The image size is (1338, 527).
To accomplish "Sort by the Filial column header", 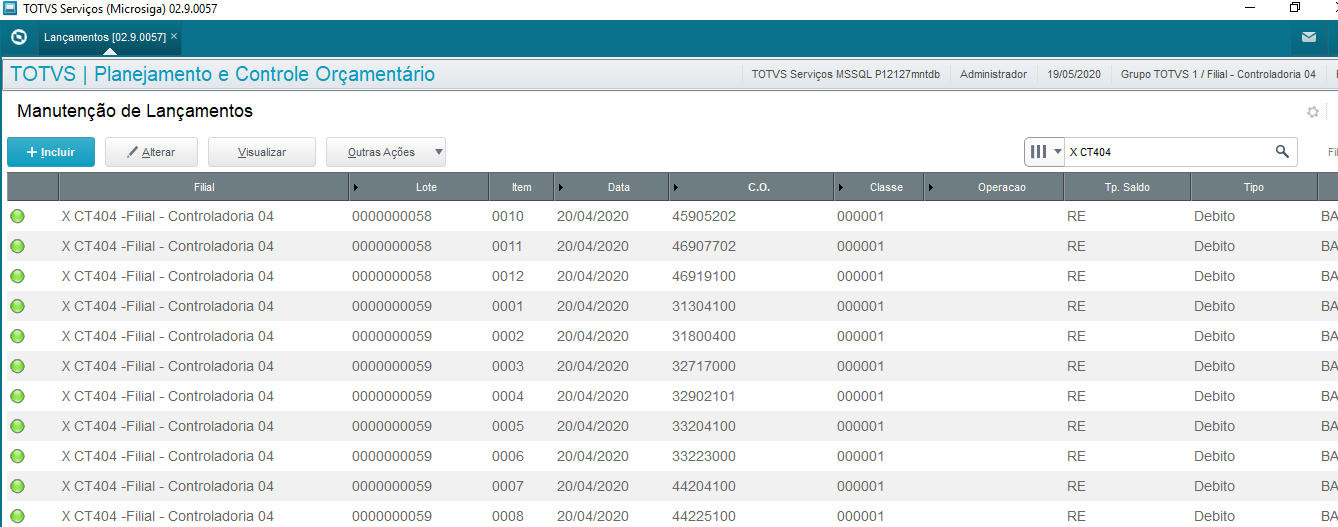I will (x=204, y=187).
